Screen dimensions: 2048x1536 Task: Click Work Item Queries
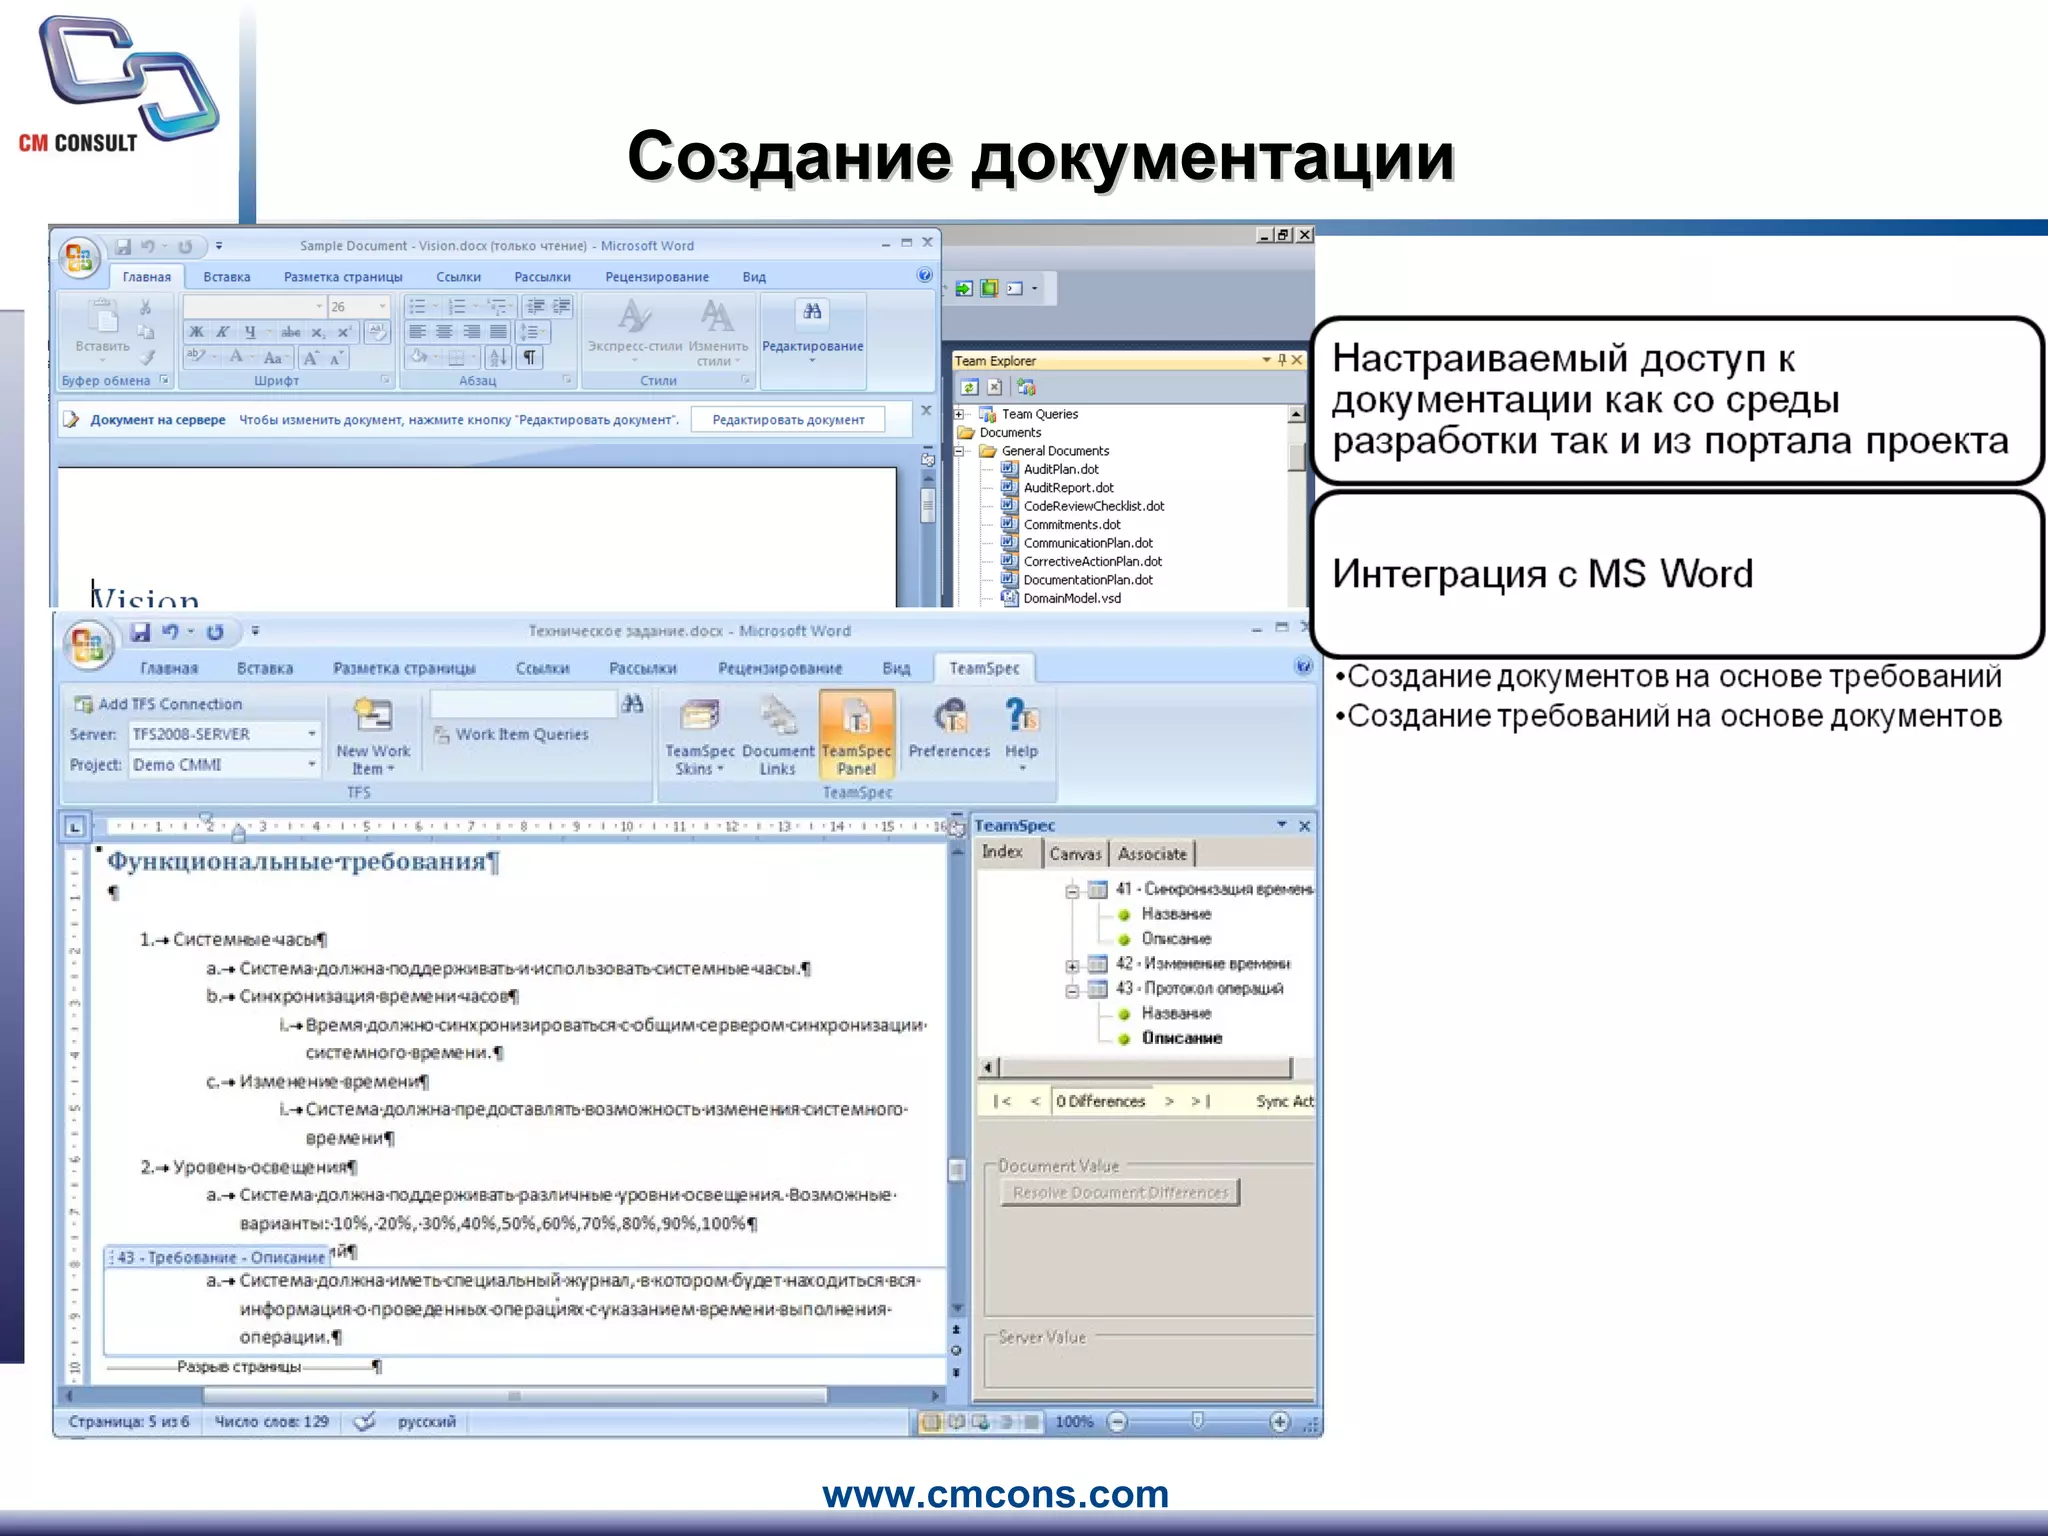(511, 734)
